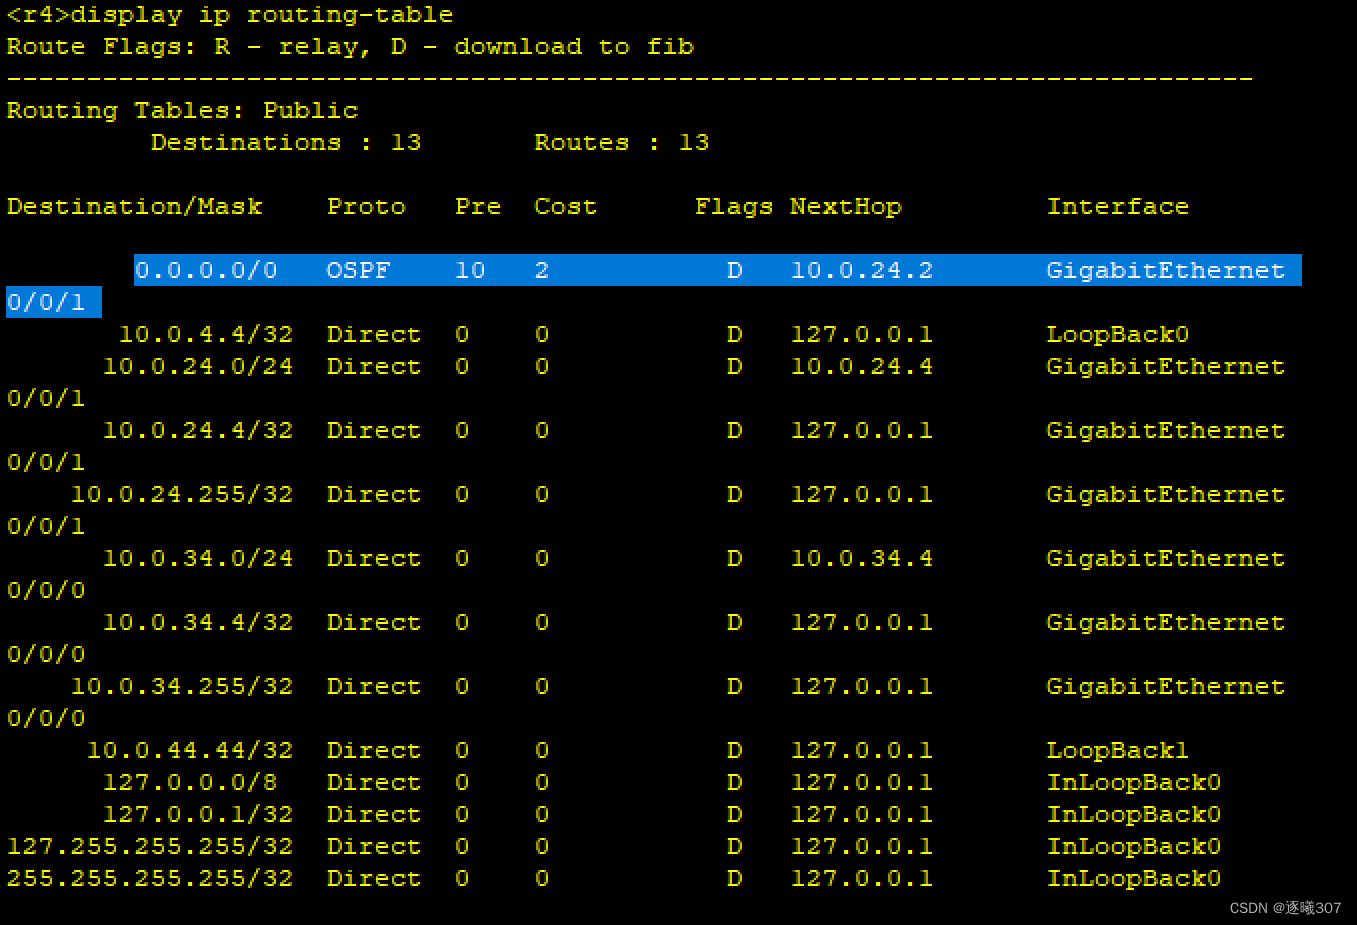Click 'GigabitEthernet' in the 10.0.34.0/24 row

click(1166, 559)
